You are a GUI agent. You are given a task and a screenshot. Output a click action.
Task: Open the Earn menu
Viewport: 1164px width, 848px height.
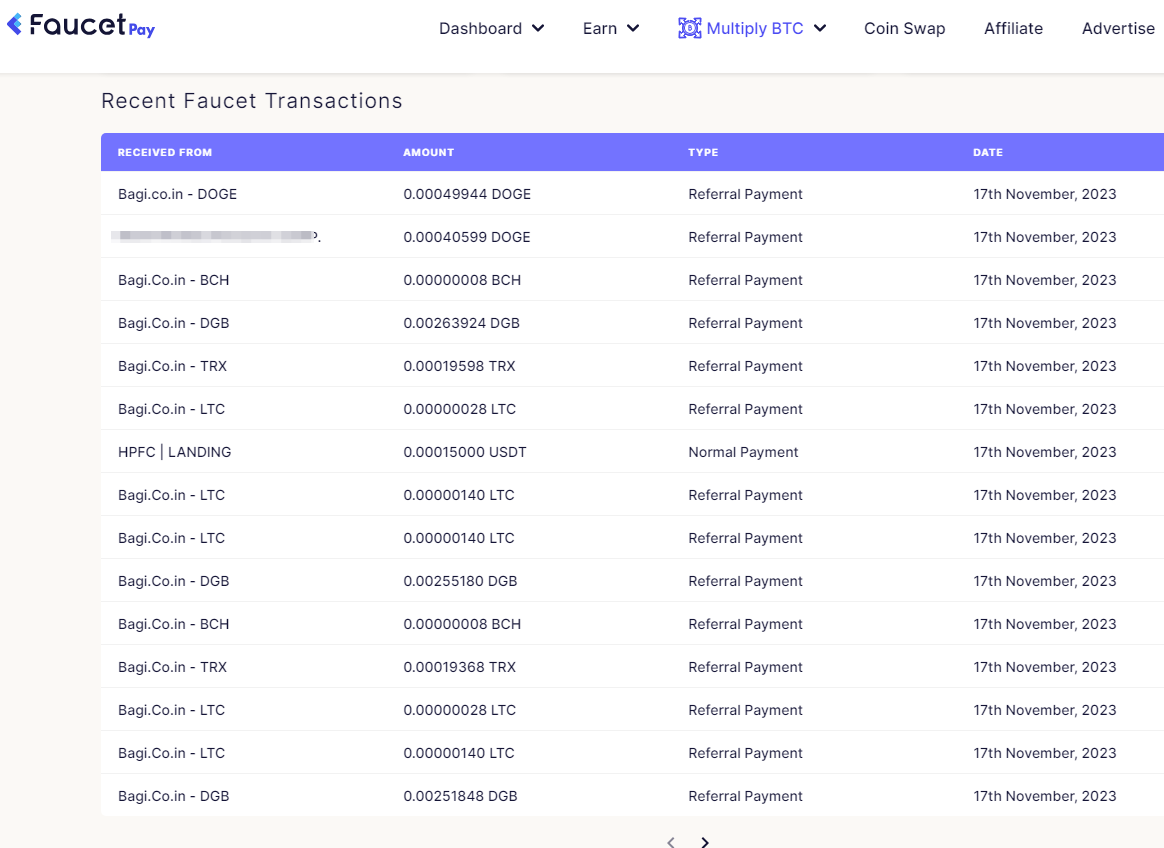(611, 28)
